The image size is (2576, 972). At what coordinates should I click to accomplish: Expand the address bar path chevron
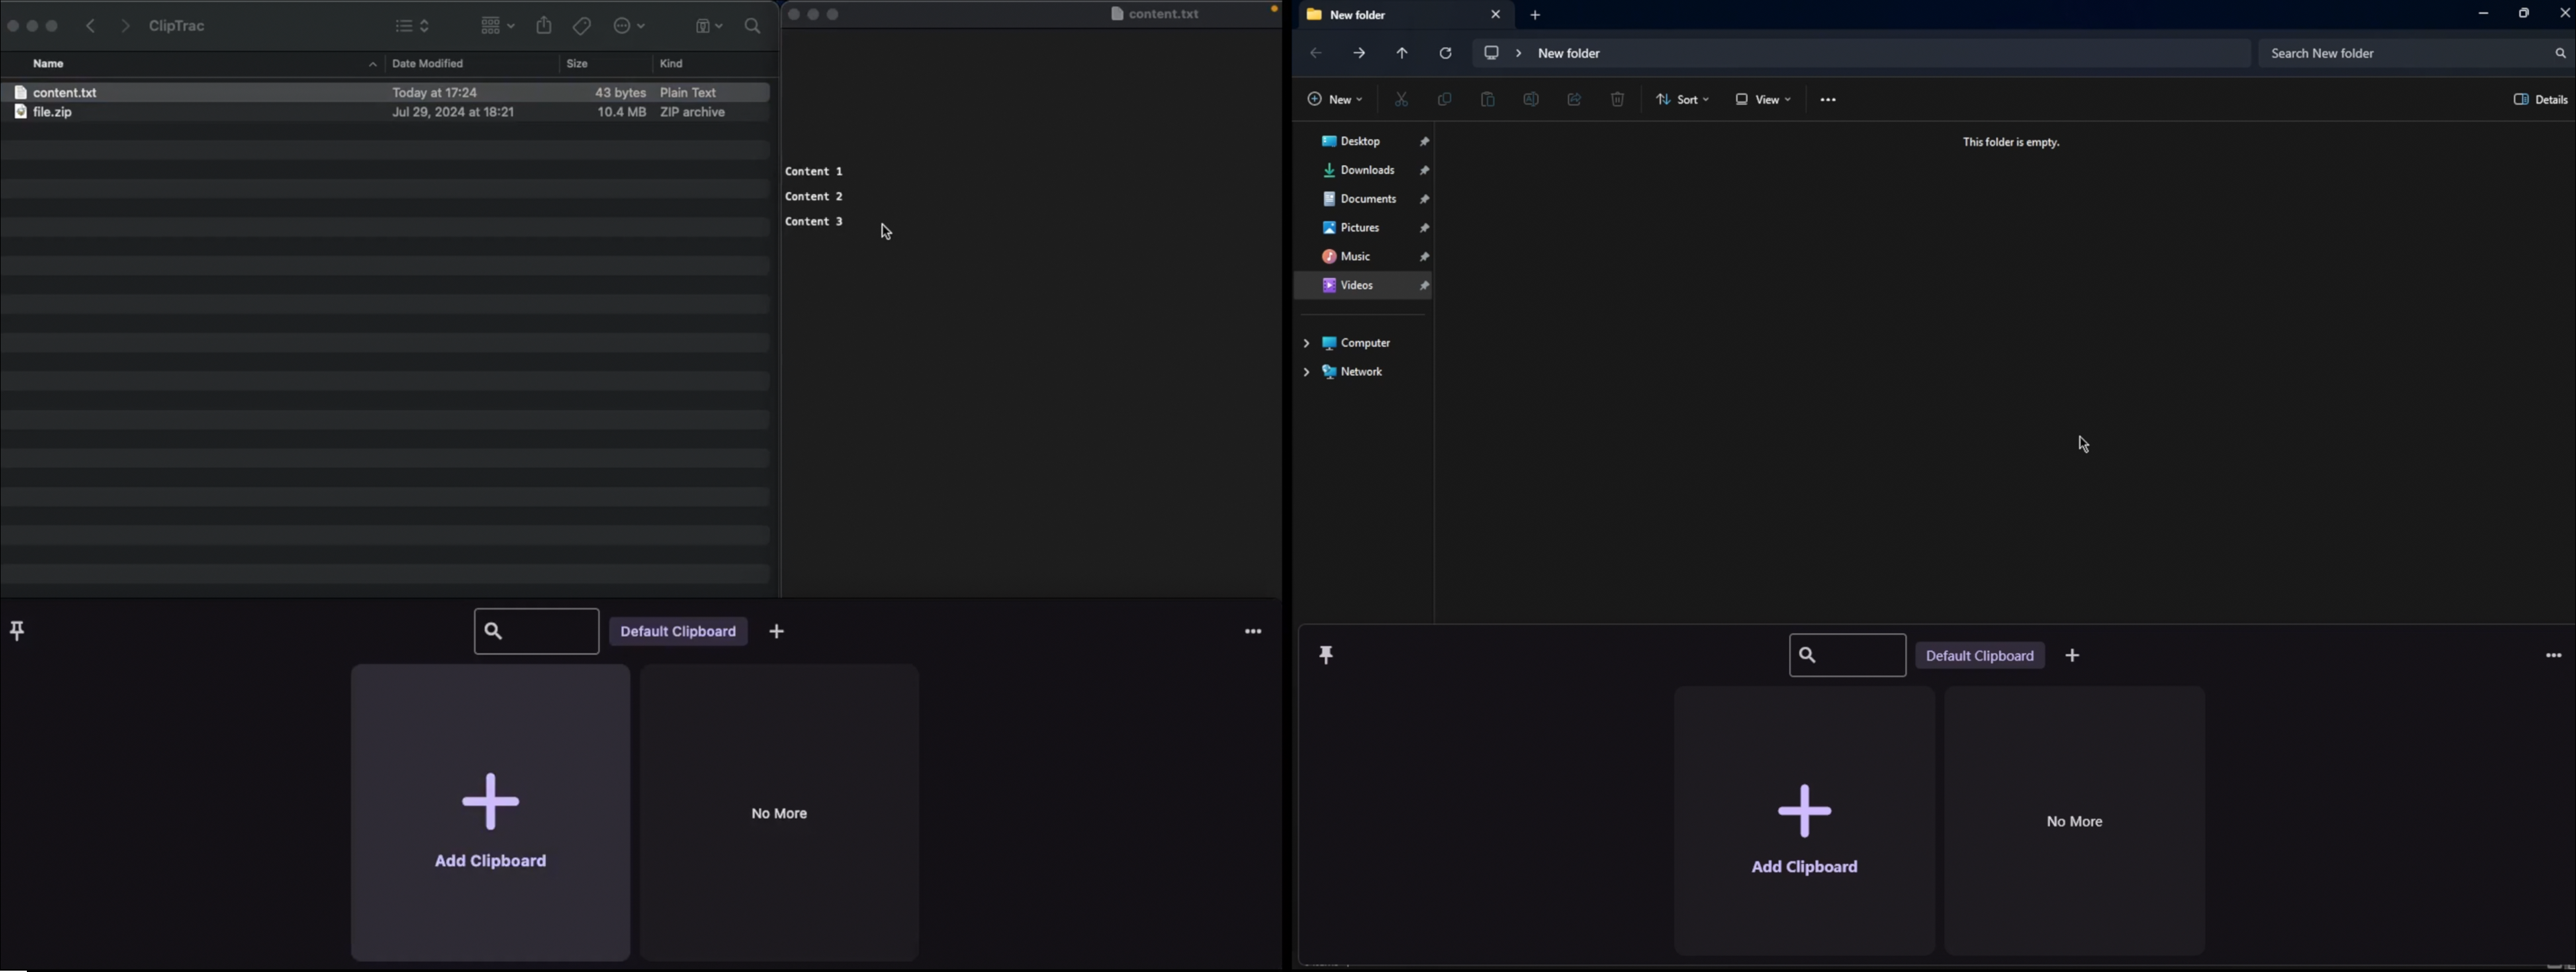1519,54
